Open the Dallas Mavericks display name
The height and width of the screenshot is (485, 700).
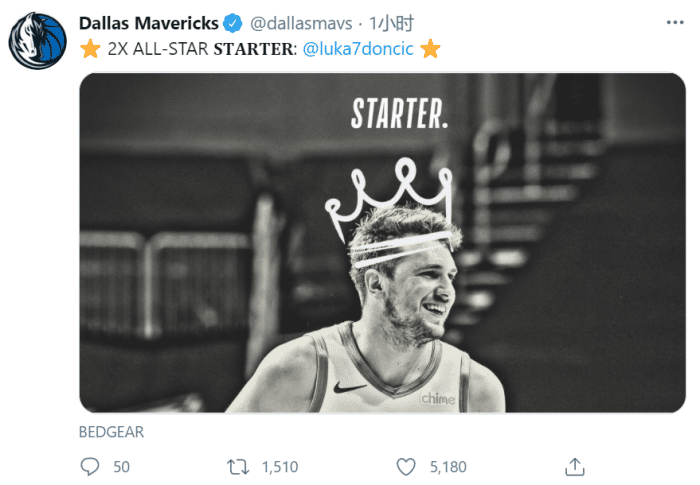[148, 23]
